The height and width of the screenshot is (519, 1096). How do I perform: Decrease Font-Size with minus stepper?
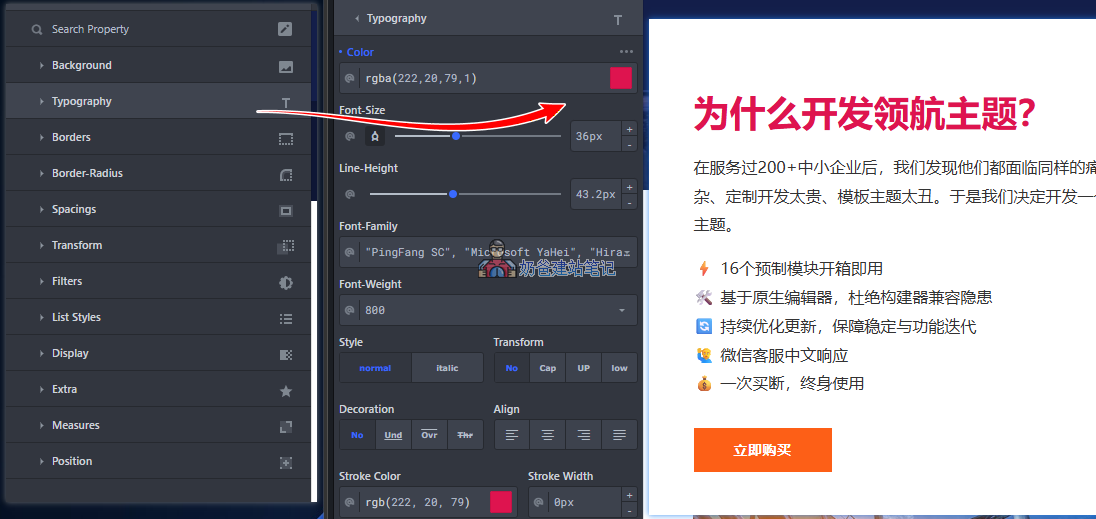click(629, 145)
